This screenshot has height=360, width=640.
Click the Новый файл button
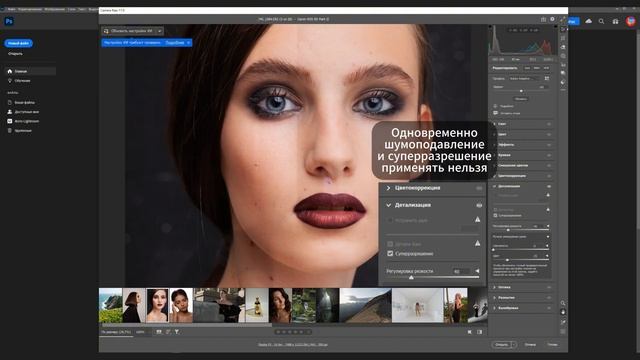coord(18,43)
